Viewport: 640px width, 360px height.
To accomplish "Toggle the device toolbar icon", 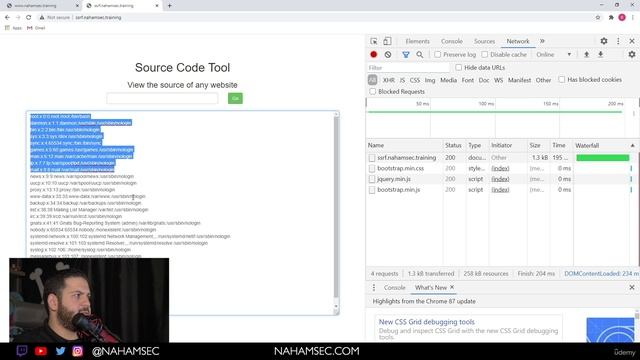I will [x=387, y=41].
